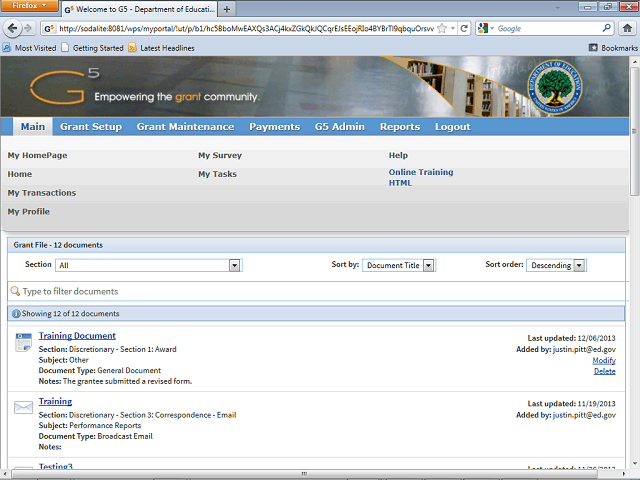640x480 pixels.
Task: Click 'Last updated: 12/06/2013' text
Action: point(571,338)
